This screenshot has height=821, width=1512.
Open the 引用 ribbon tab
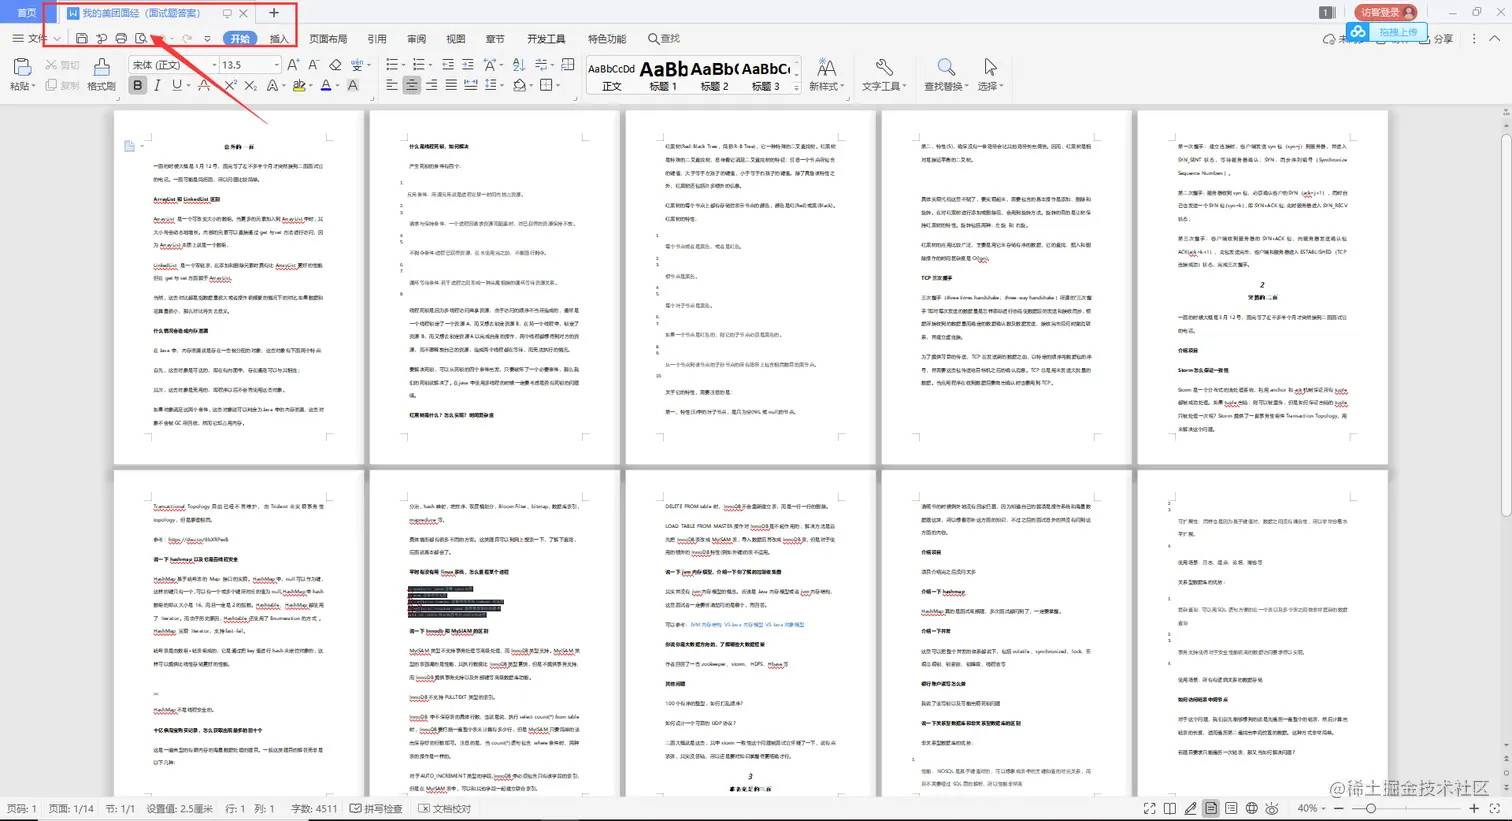[x=377, y=39]
